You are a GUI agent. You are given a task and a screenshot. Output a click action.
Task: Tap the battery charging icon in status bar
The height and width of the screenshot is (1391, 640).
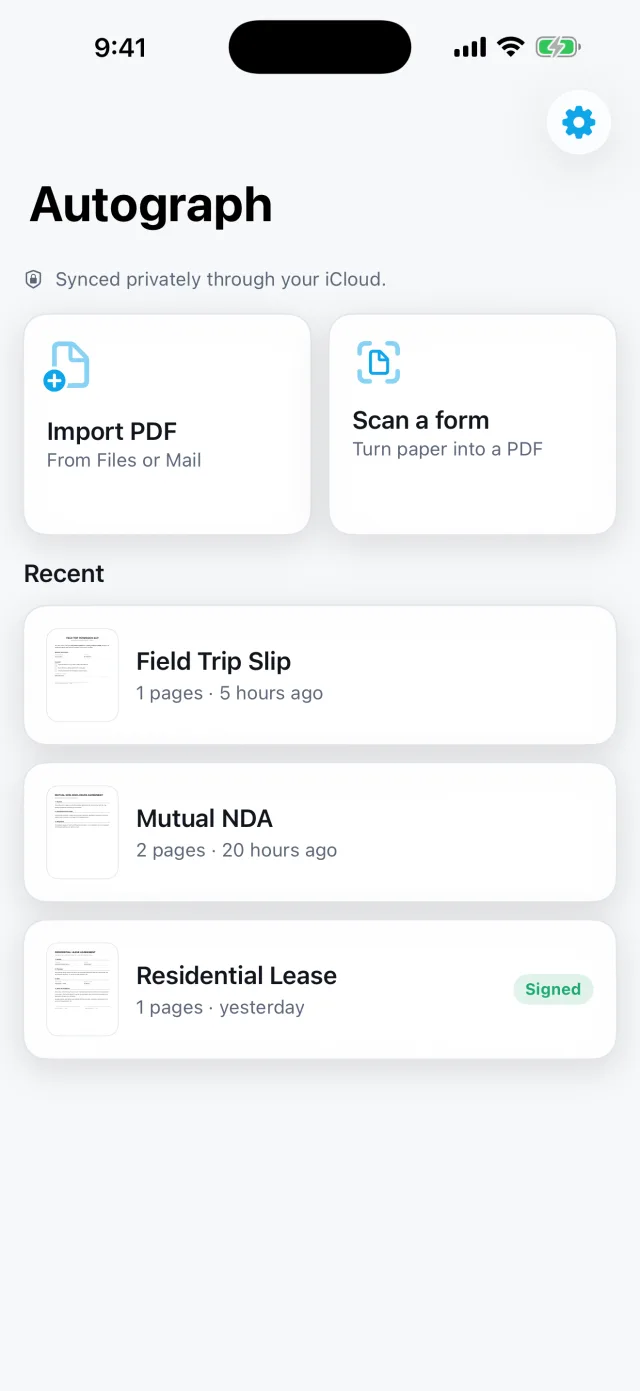point(558,47)
